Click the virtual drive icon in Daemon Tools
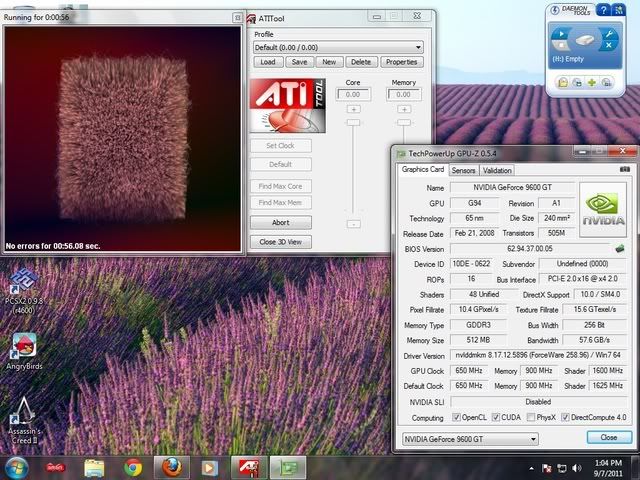The height and width of the screenshot is (480, 640). 584,40
